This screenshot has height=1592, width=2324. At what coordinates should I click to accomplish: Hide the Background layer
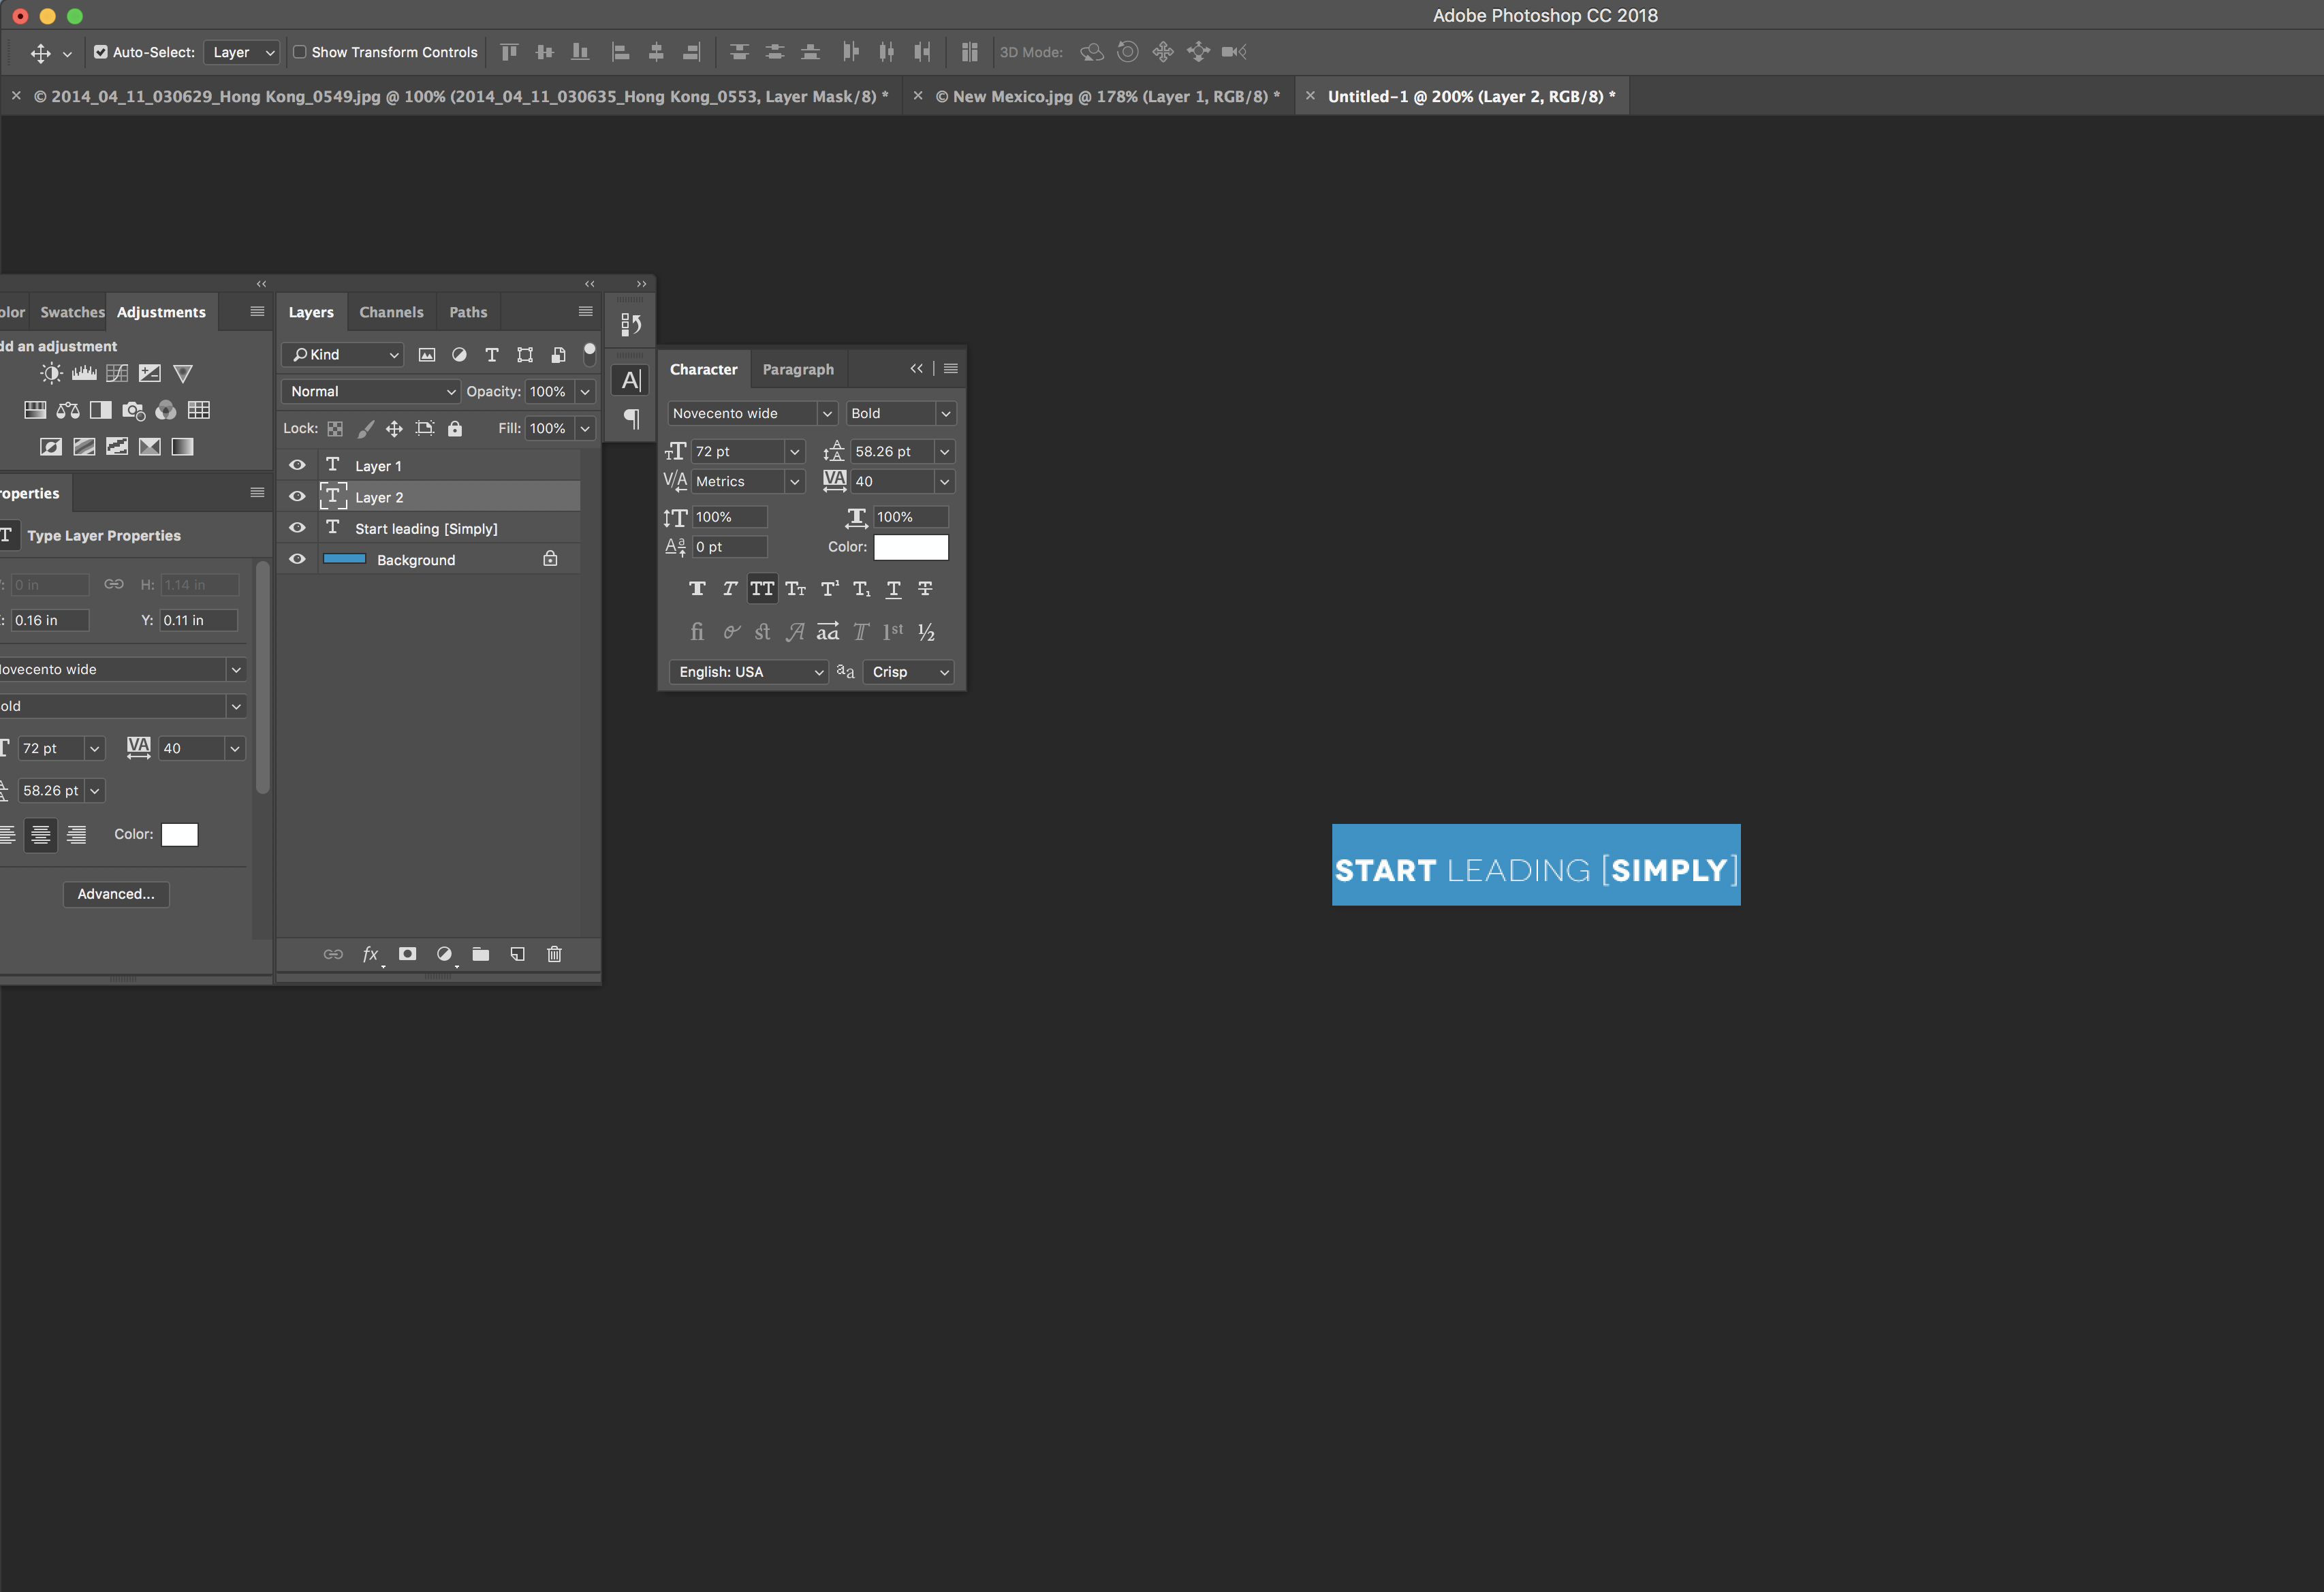tap(297, 559)
